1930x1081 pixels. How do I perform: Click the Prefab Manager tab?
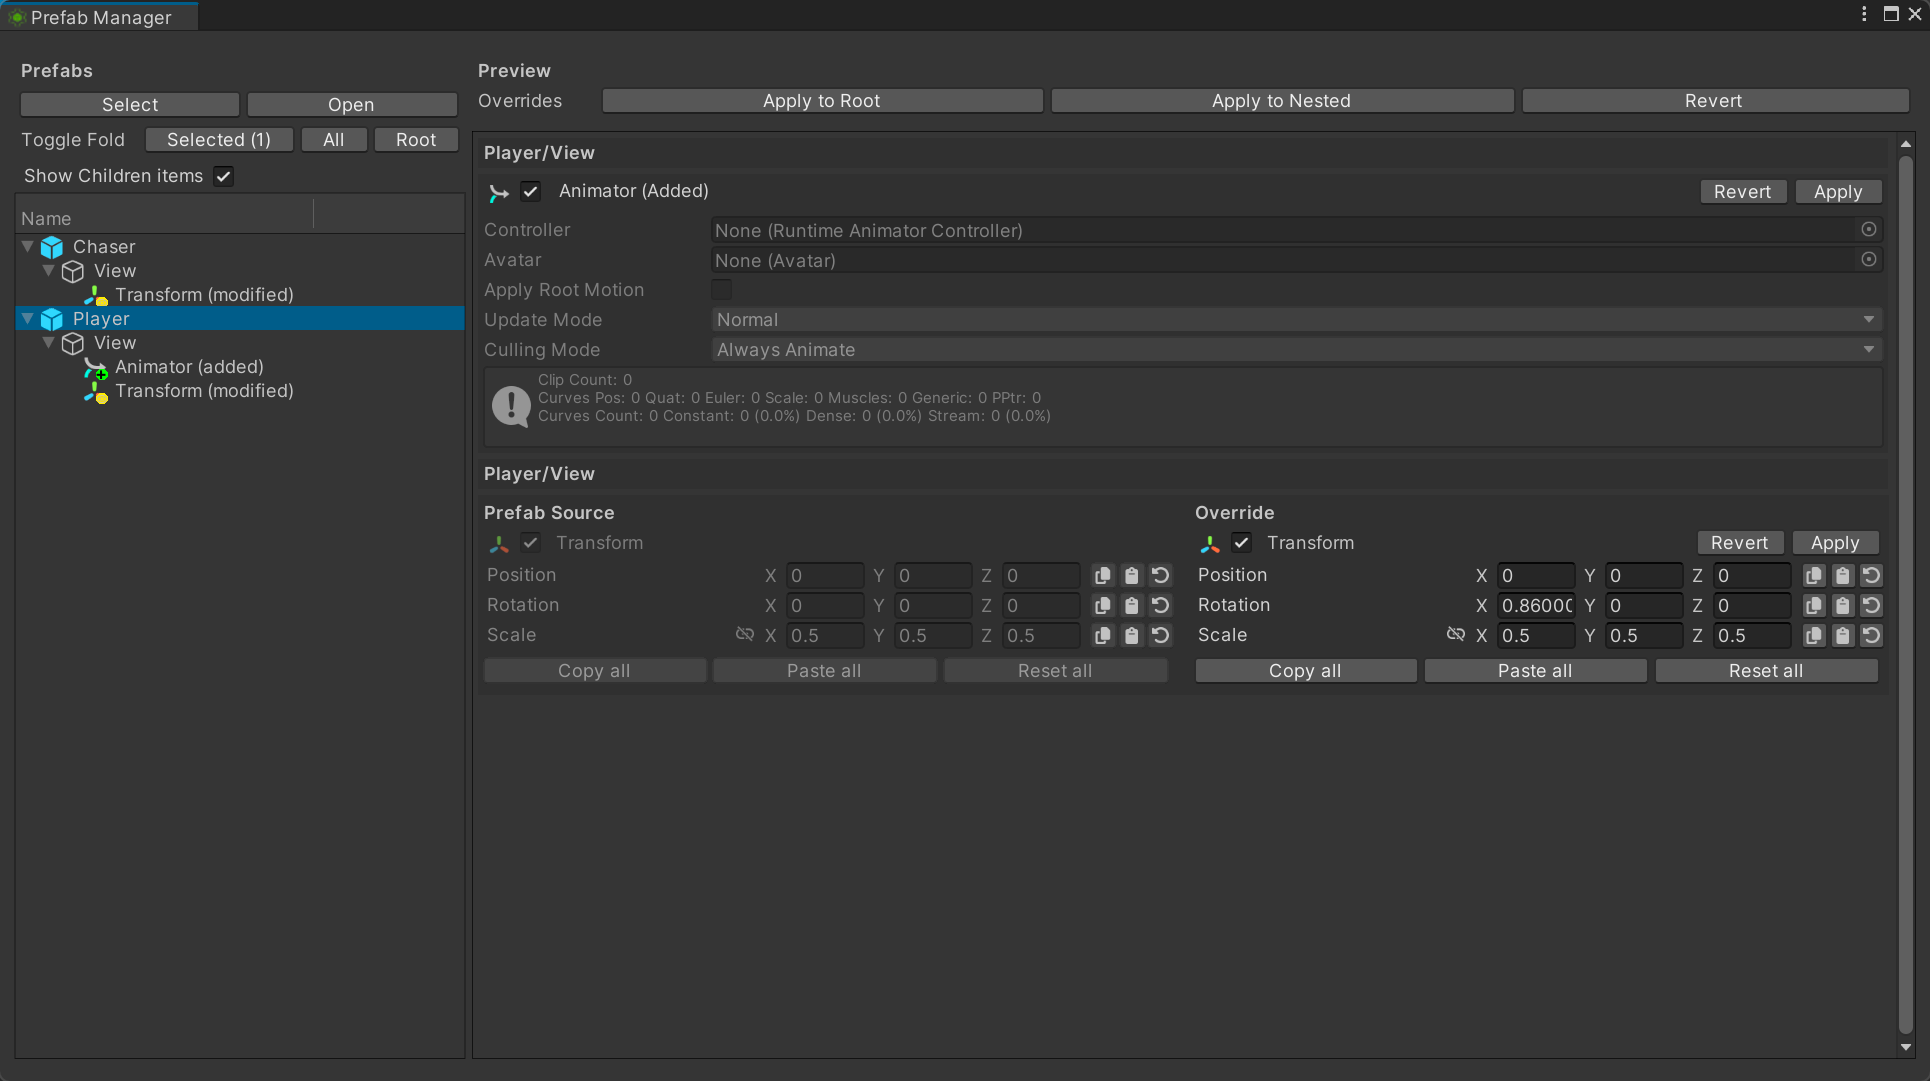[100, 17]
